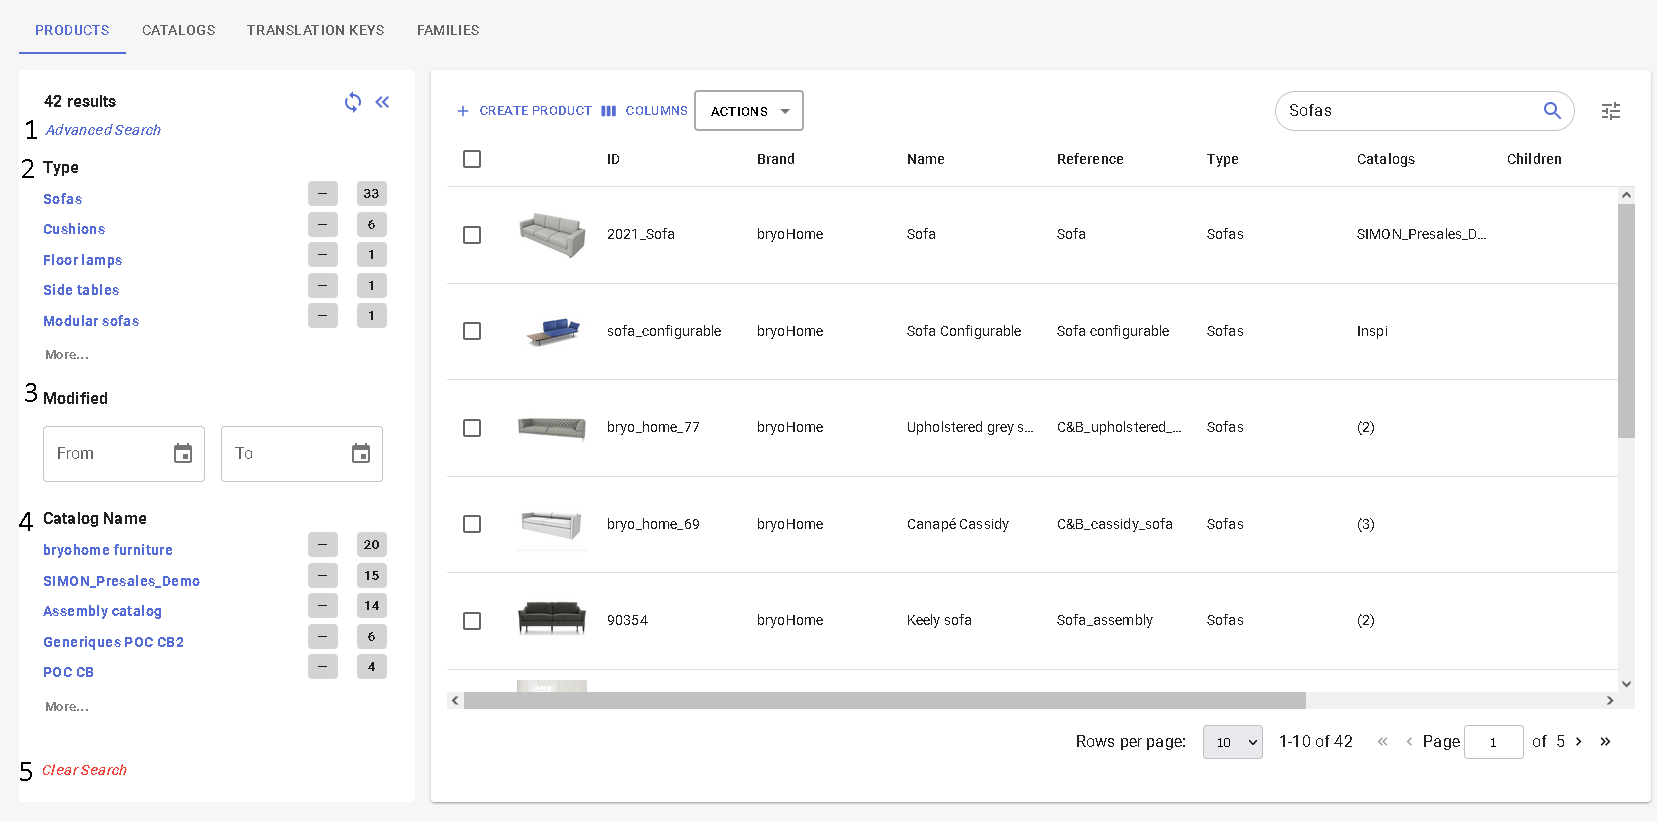Open the Translation Keys tab
1657x821 pixels.
coord(315,30)
